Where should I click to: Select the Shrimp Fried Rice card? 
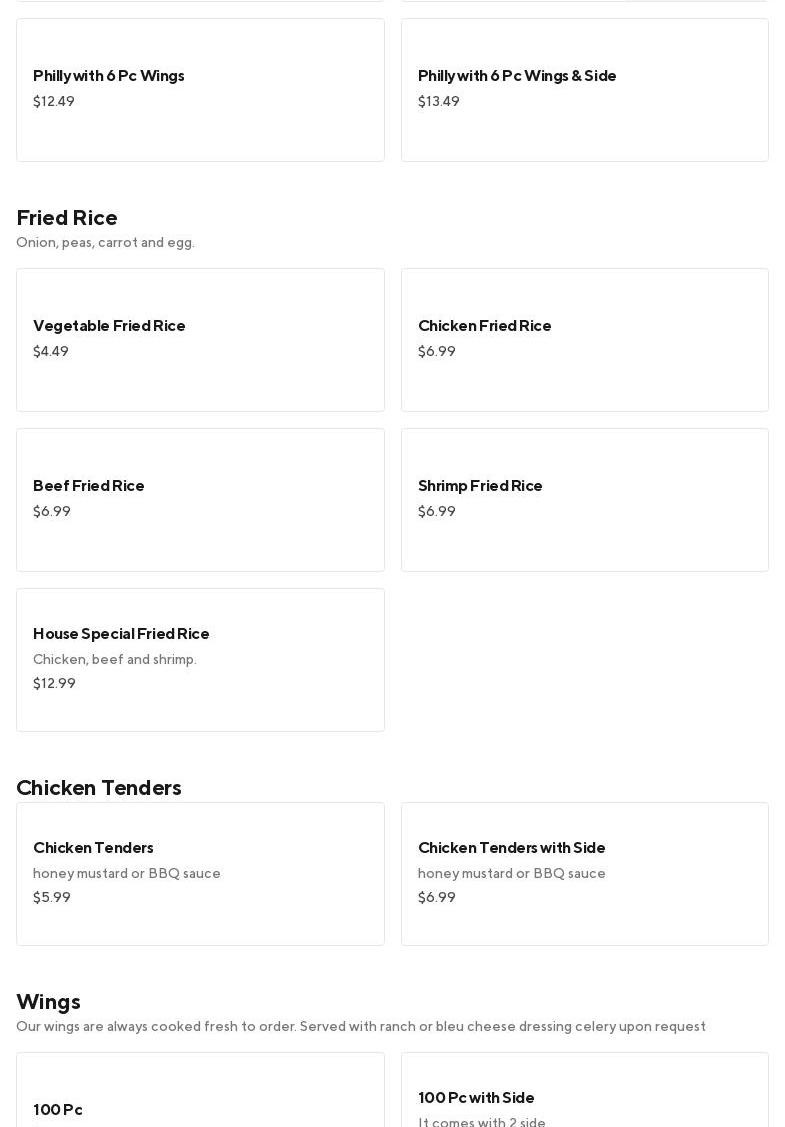click(584, 499)
